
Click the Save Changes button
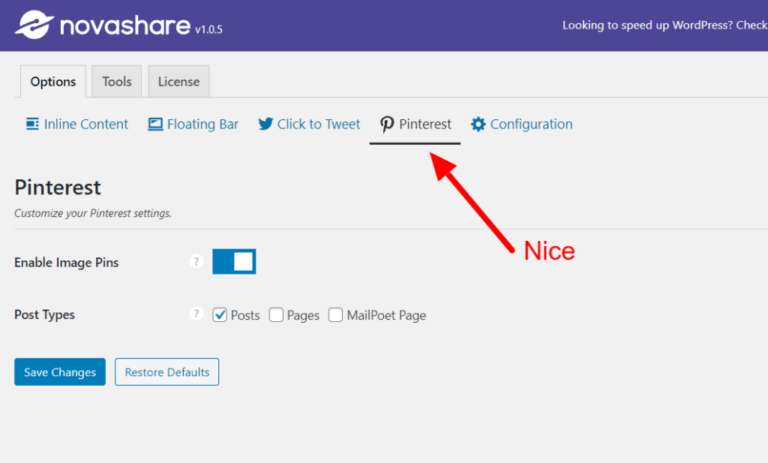pos(60,372)
